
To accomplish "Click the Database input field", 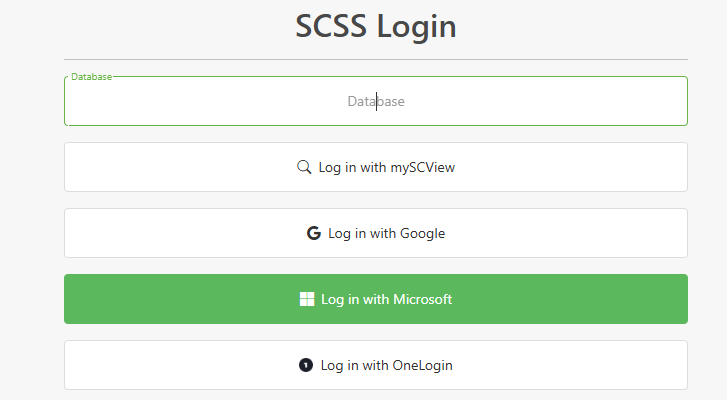I will [x=376, y=101].
